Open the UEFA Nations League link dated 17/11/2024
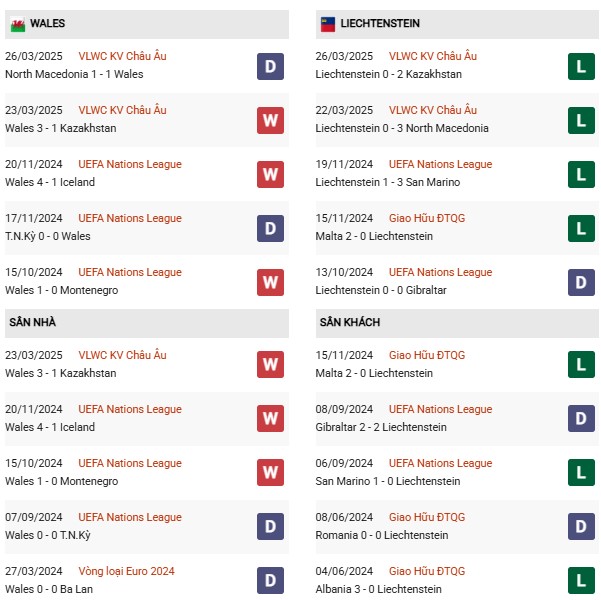This screenshot has width=601, height=600. click(x=130, y=218)
